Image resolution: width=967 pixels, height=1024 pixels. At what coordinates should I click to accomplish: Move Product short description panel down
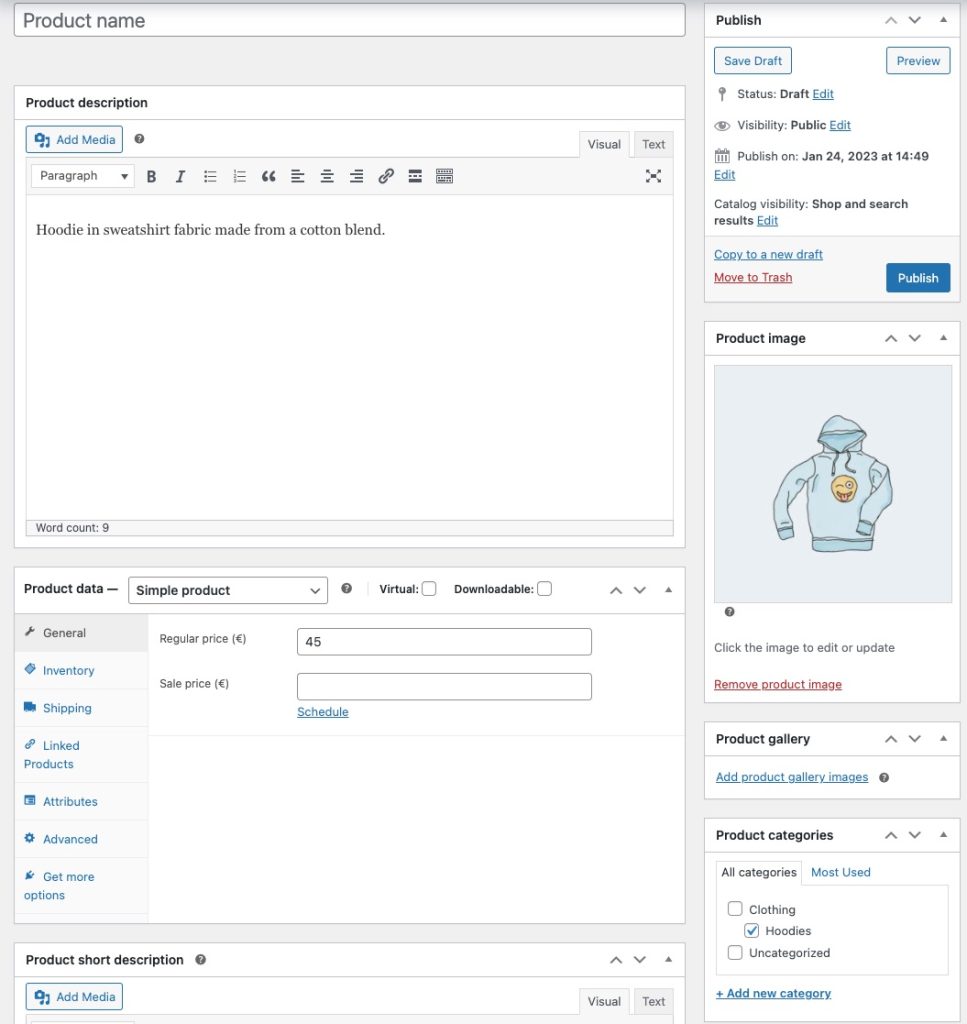[640, 960]
